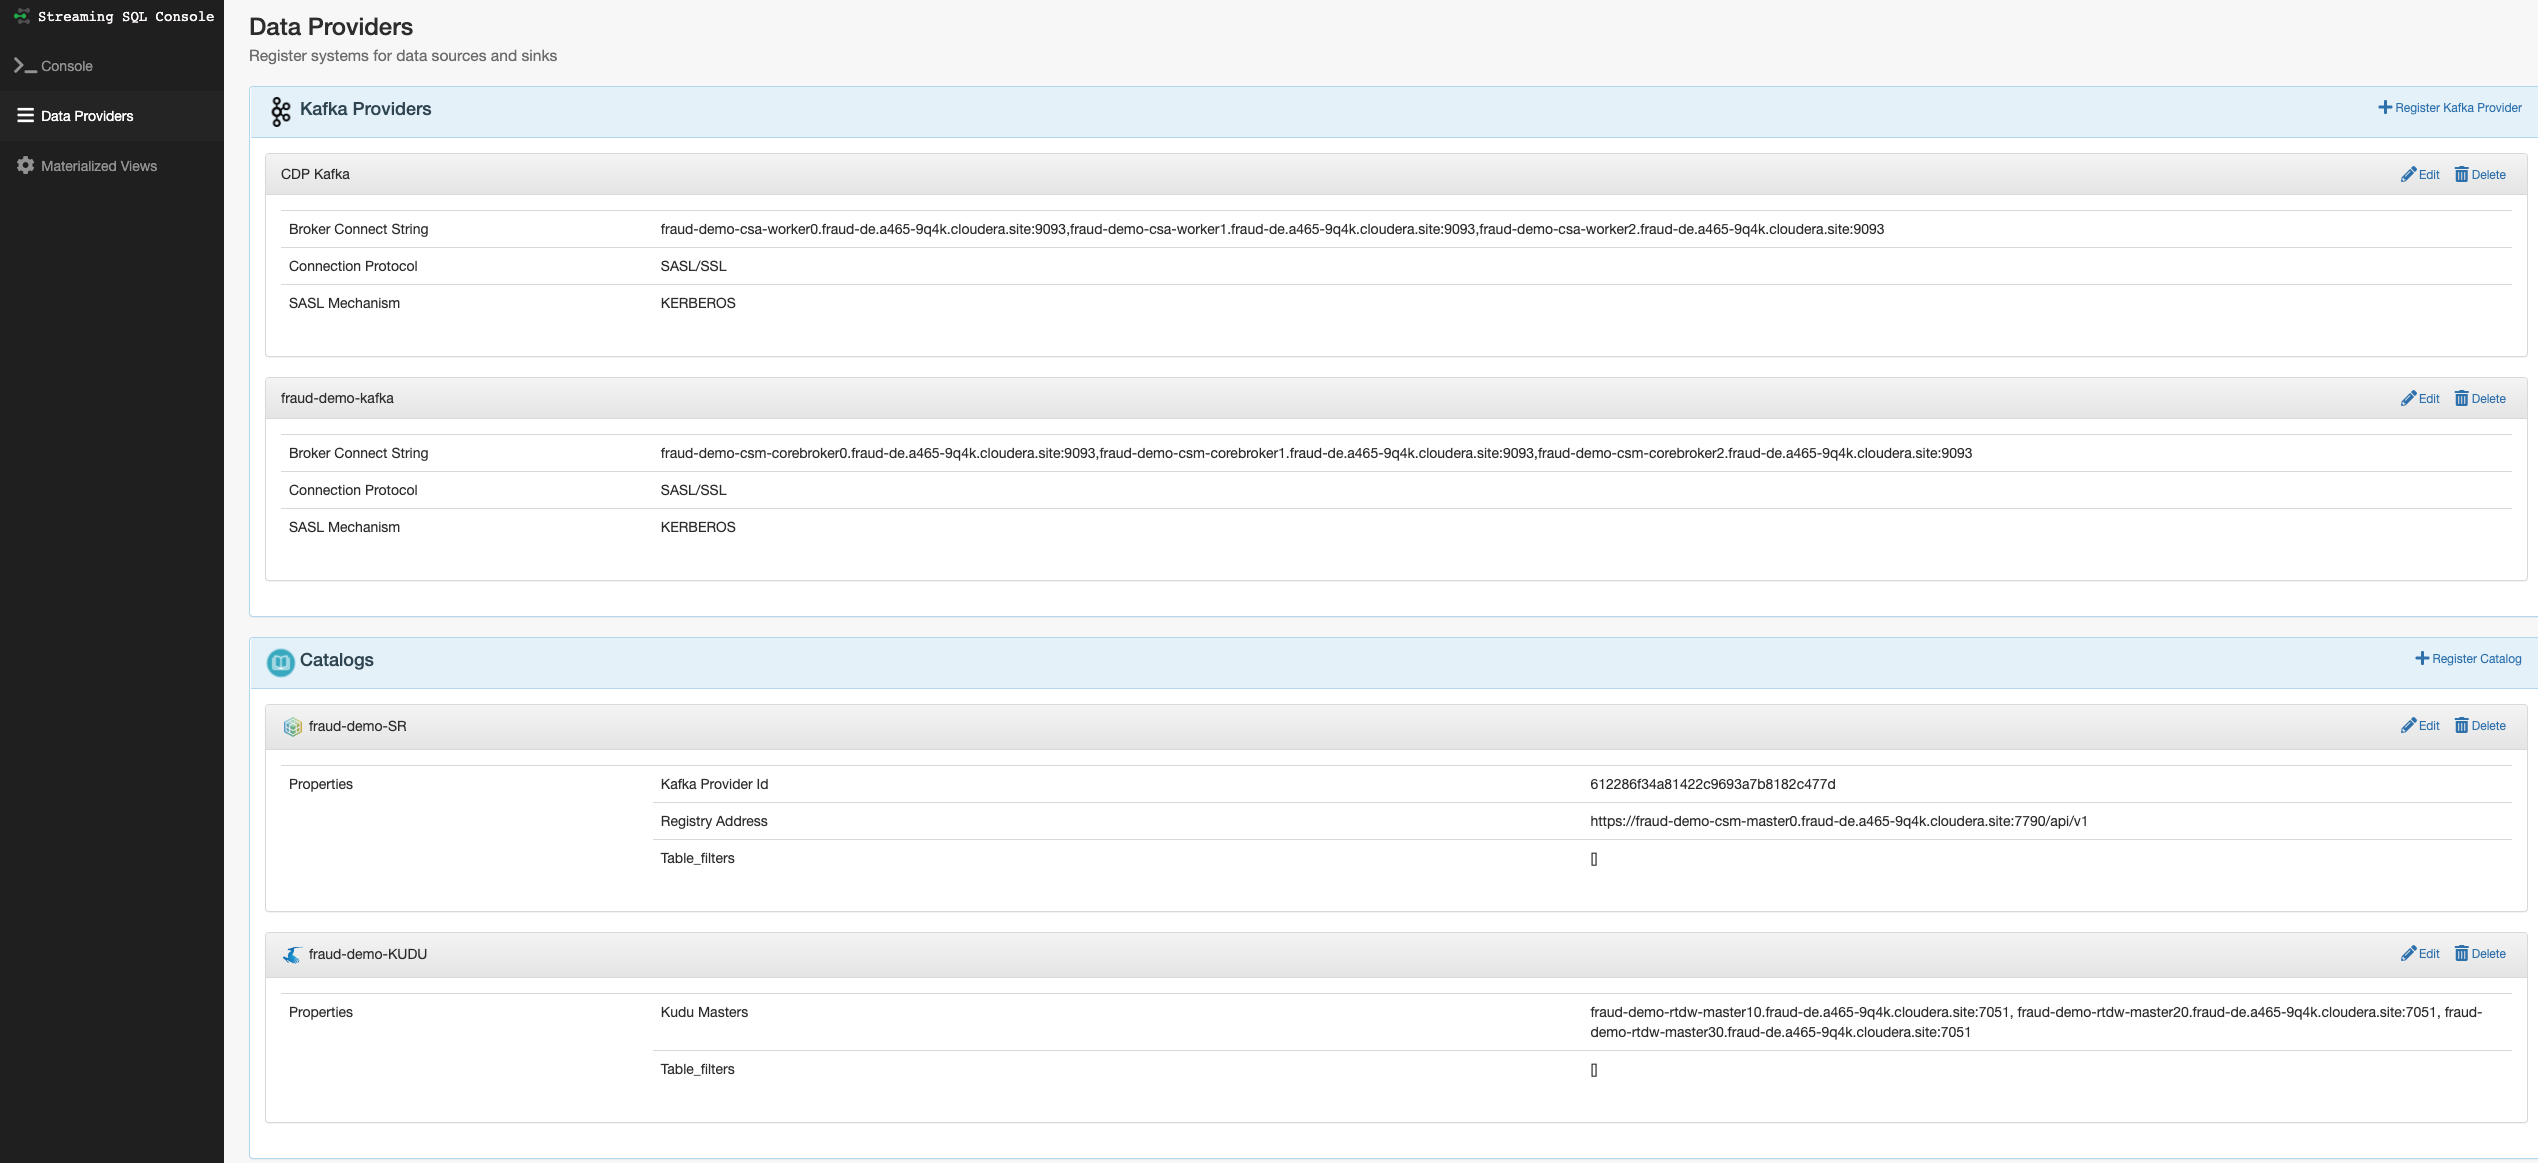Select Data Providers in sidebar
Screen dimensions: 2538x1163
click(x=87, y=116)
